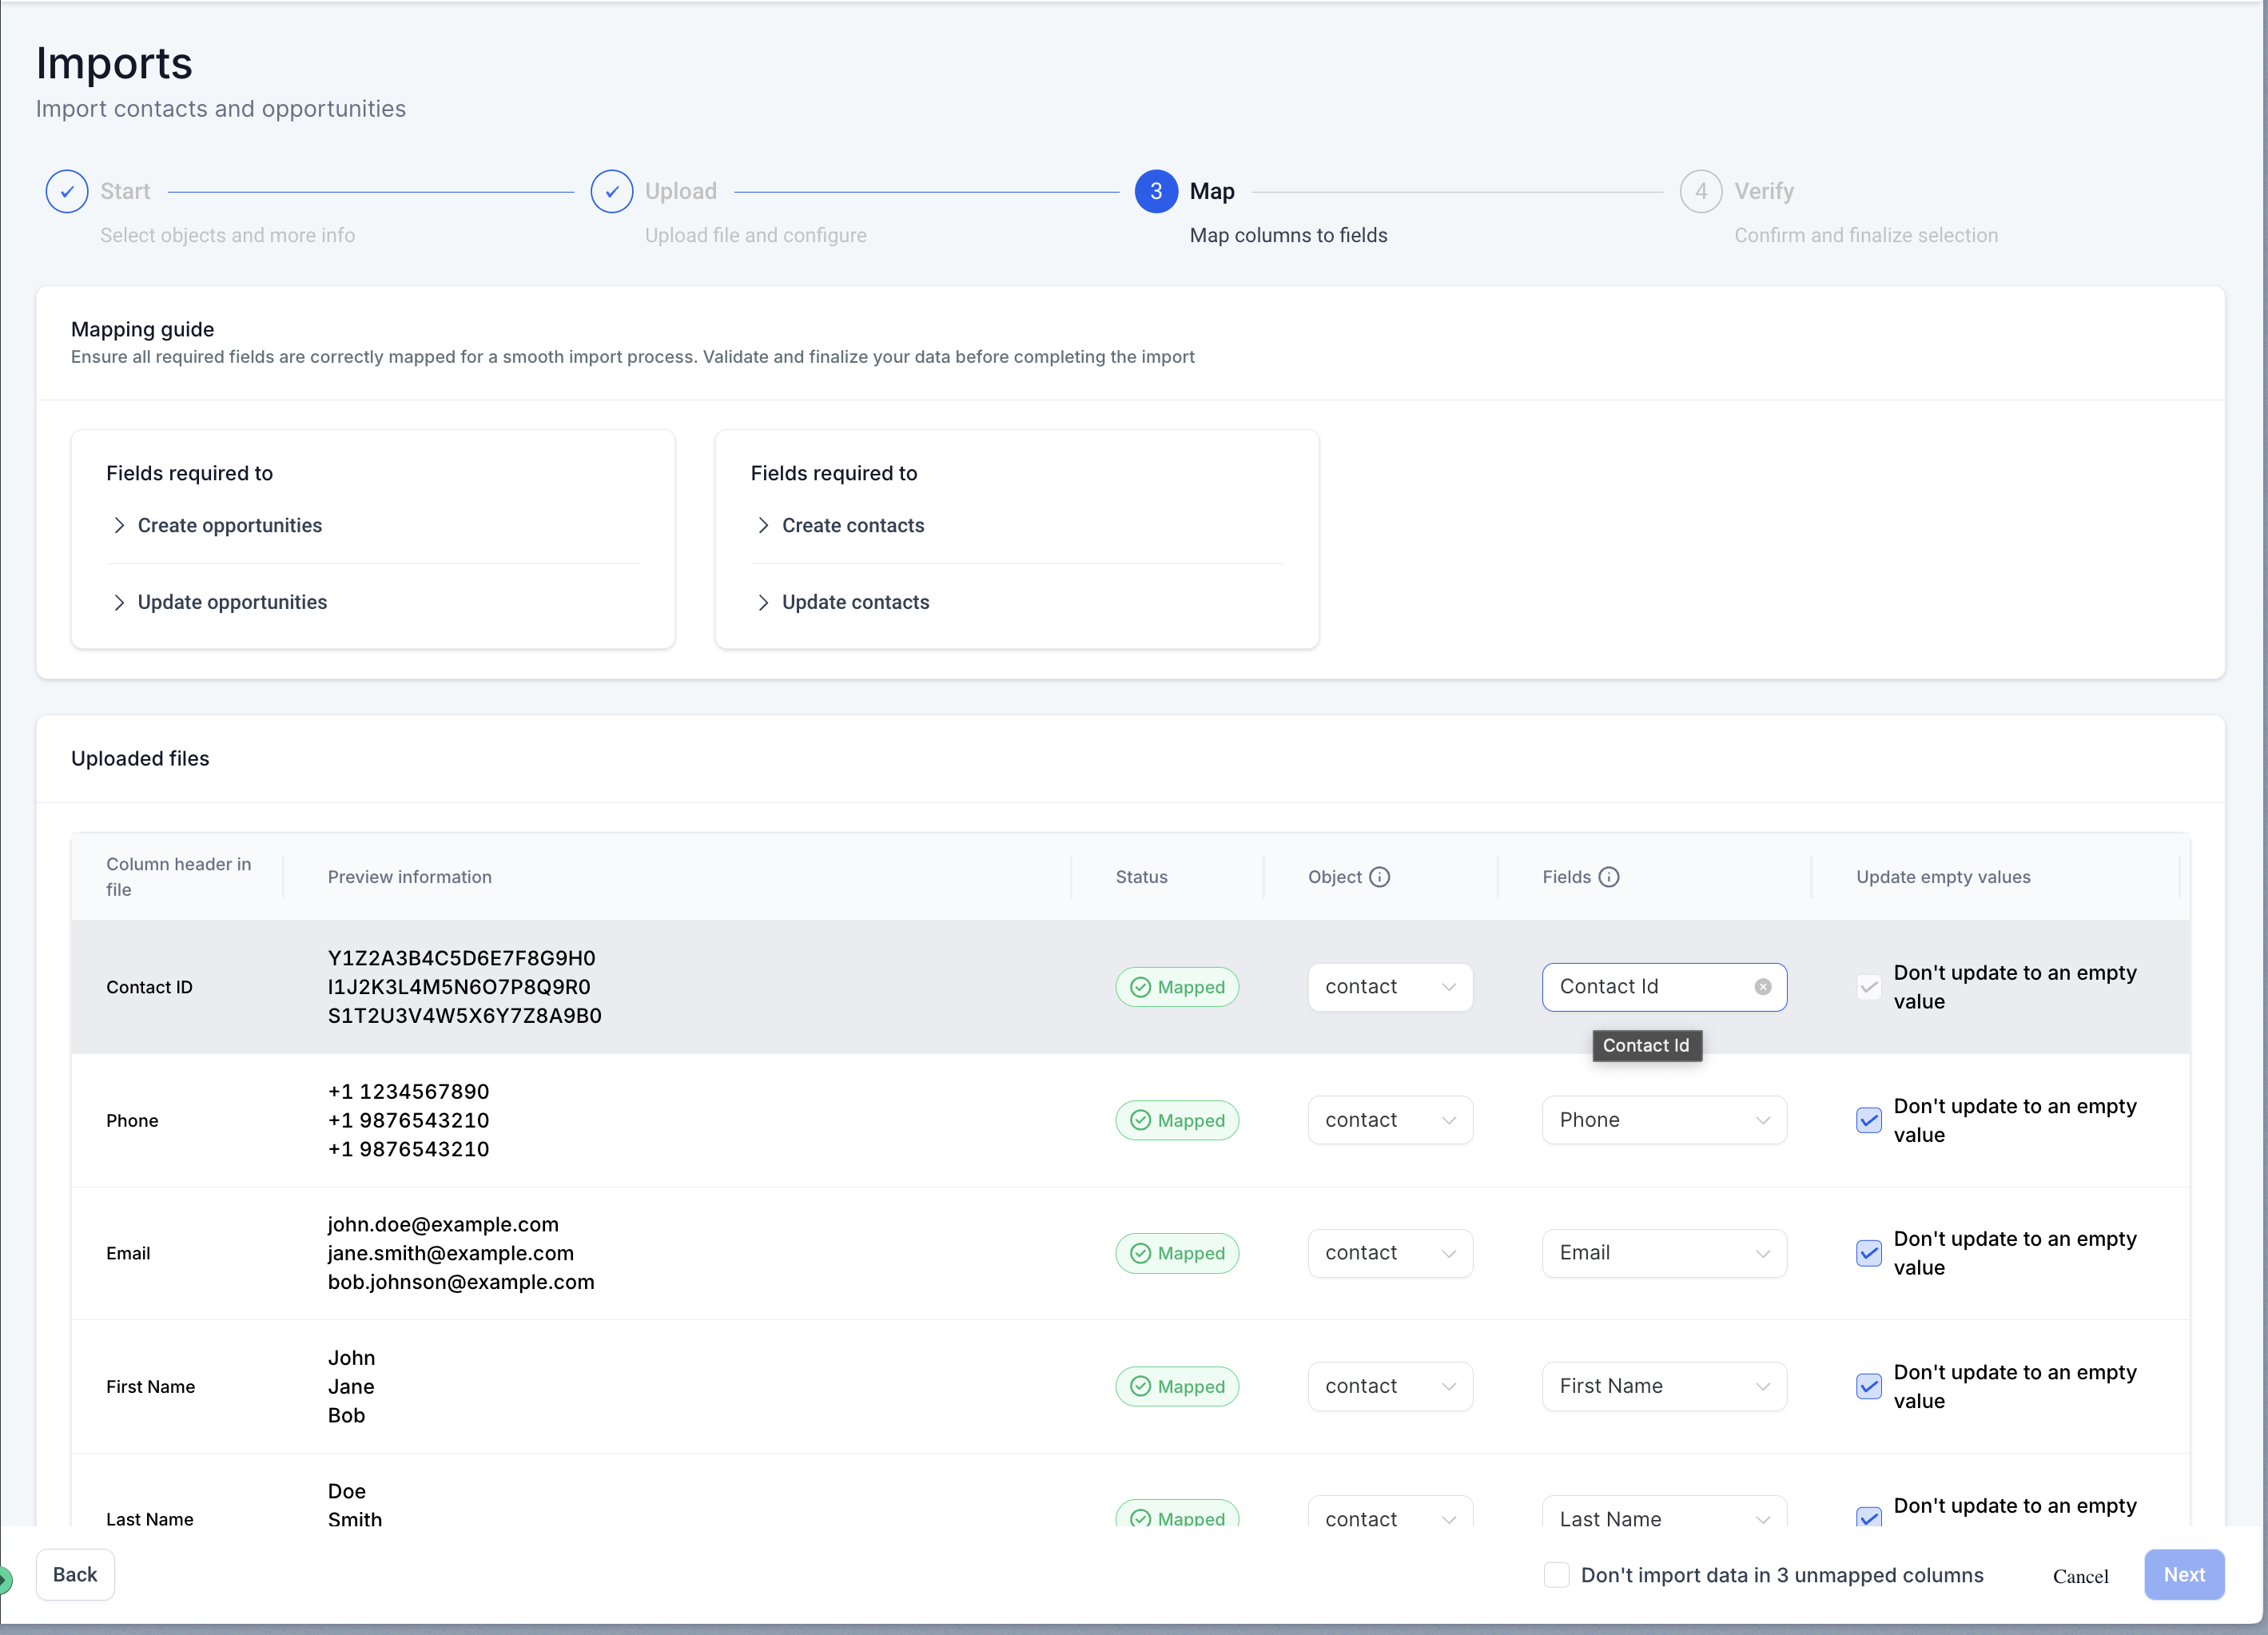Clear the Contact Id field using its x icon

[x=1763, y=986]
